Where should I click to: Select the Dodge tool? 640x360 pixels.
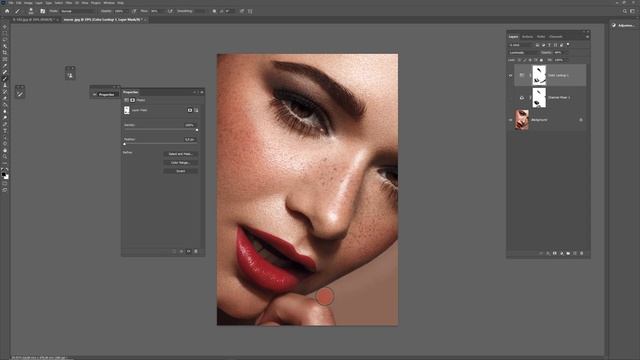pyautogui.click(x=5, y=117)
